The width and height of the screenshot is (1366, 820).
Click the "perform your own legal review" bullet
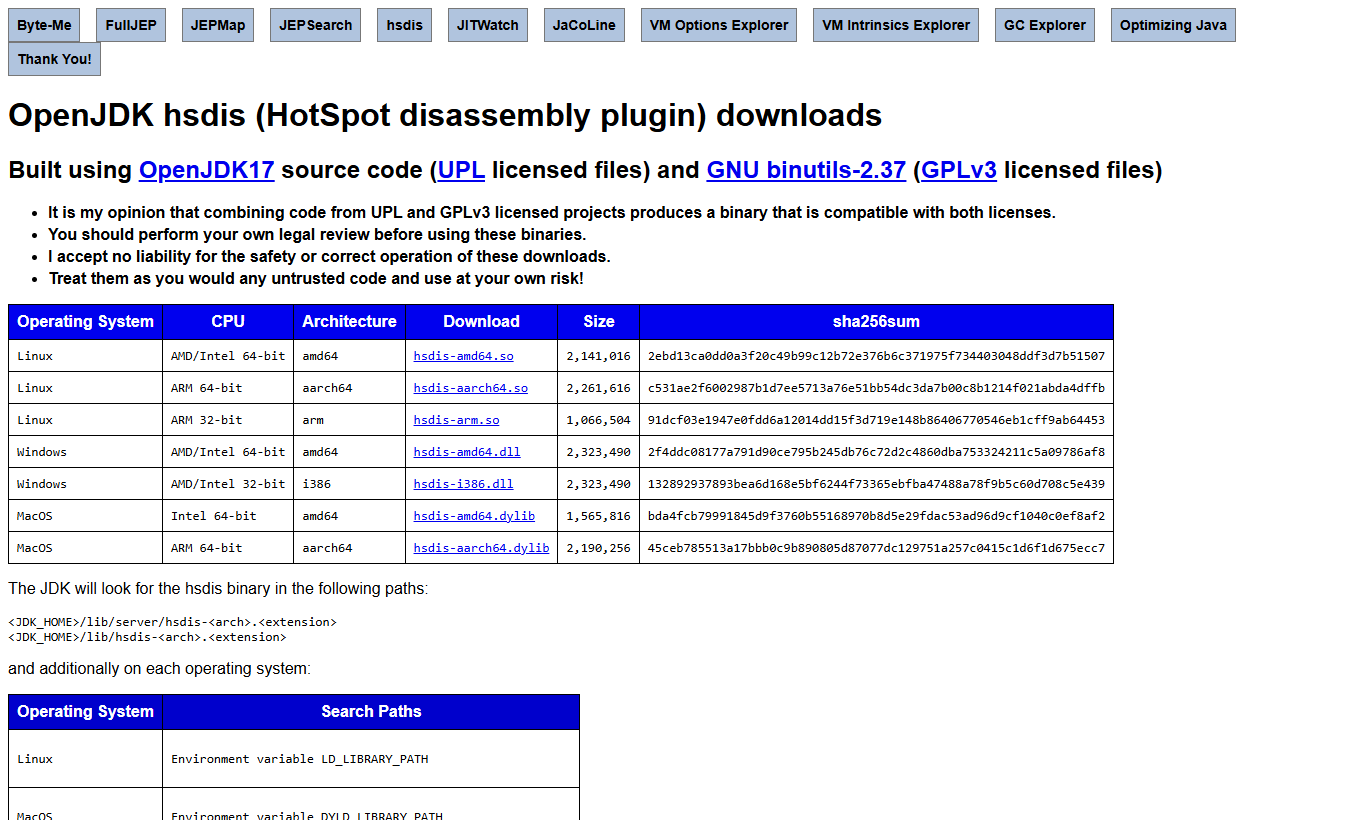pyautogui.click(x=317, y=234)
